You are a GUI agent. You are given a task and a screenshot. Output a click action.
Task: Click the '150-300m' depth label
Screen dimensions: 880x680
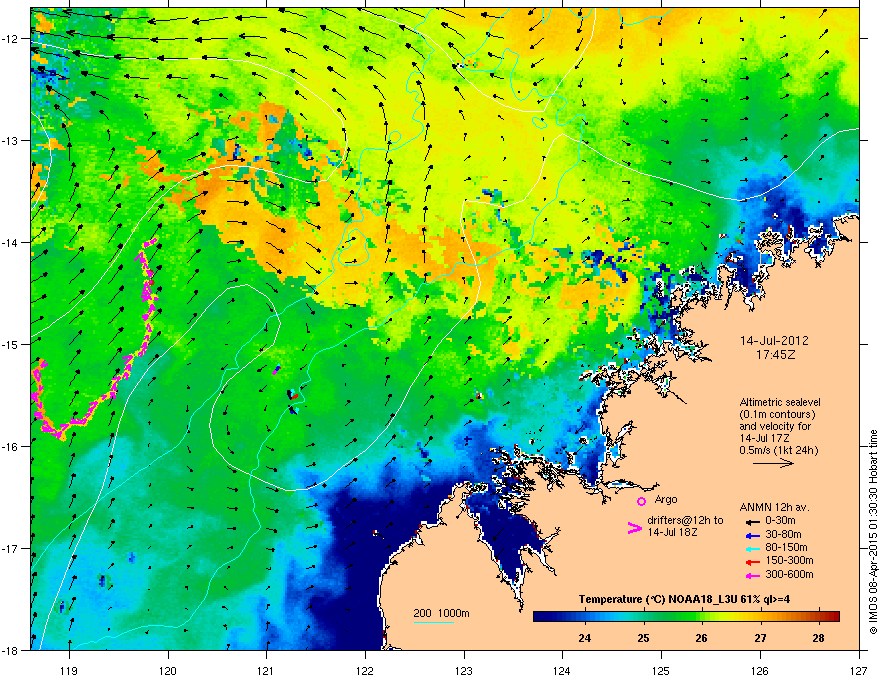pos(789,560)
